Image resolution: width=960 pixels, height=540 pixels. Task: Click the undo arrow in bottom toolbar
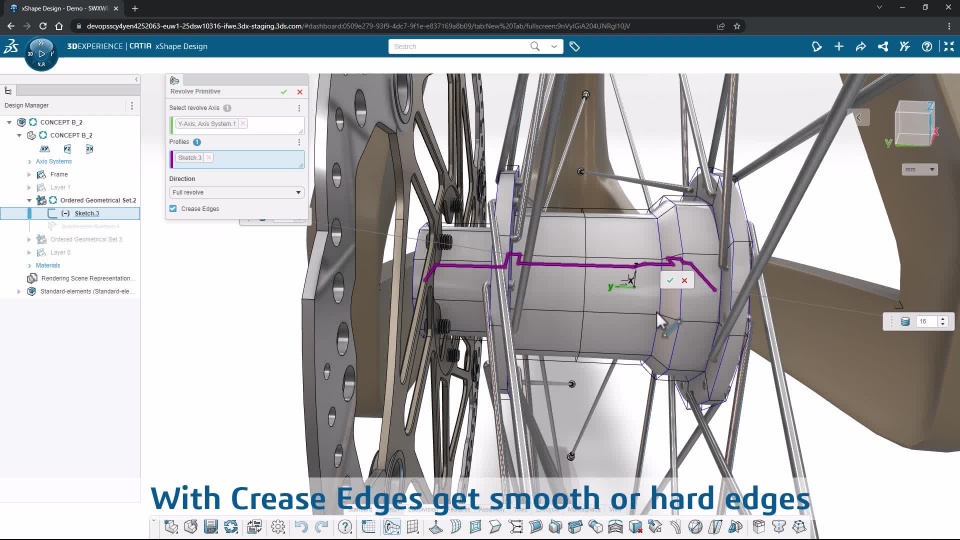[x=301, y=527]
